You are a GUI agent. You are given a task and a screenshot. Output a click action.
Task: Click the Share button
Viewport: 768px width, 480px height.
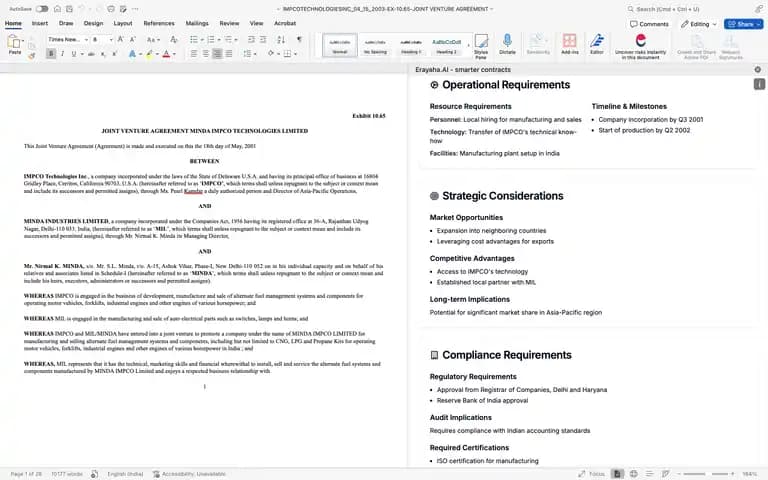(x=744, y=24)
